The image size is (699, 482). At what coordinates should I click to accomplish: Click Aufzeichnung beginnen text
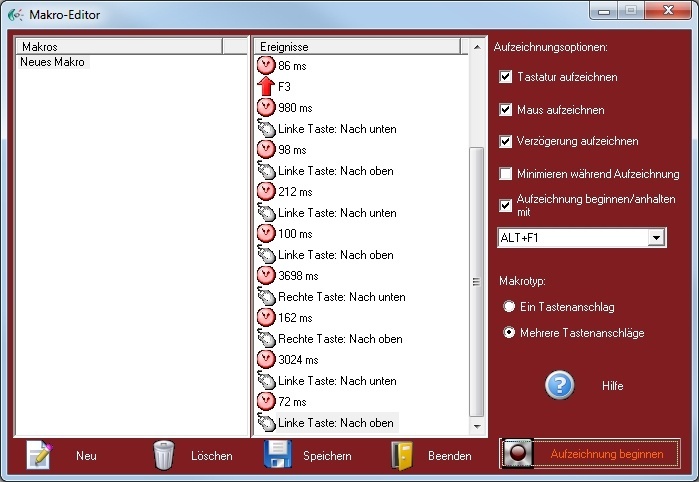coord(607,454)
